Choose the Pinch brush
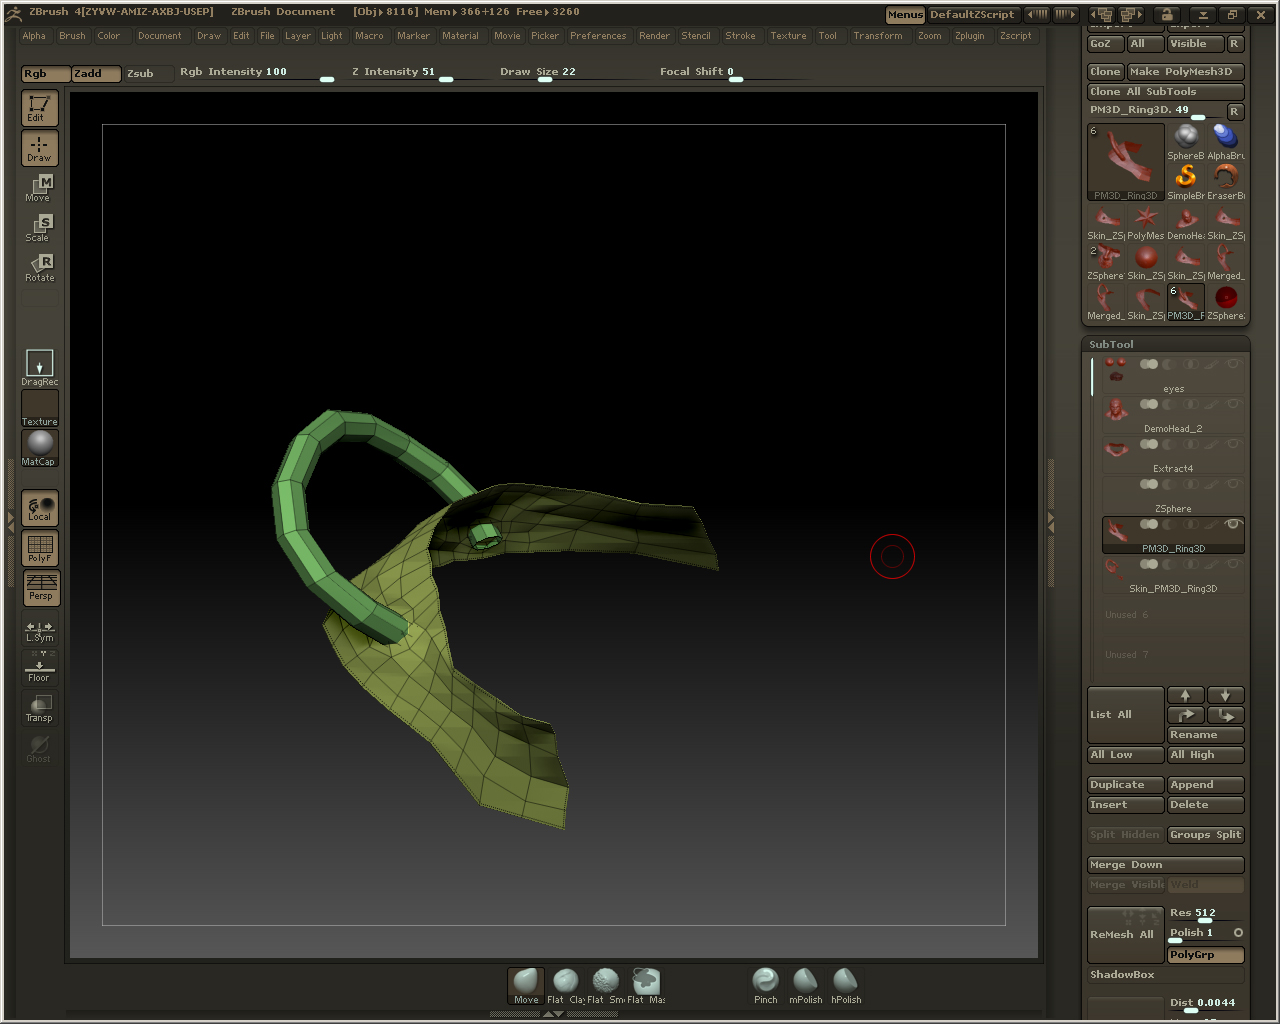This screenshot has height=1024, width=1280. (765, 984)
